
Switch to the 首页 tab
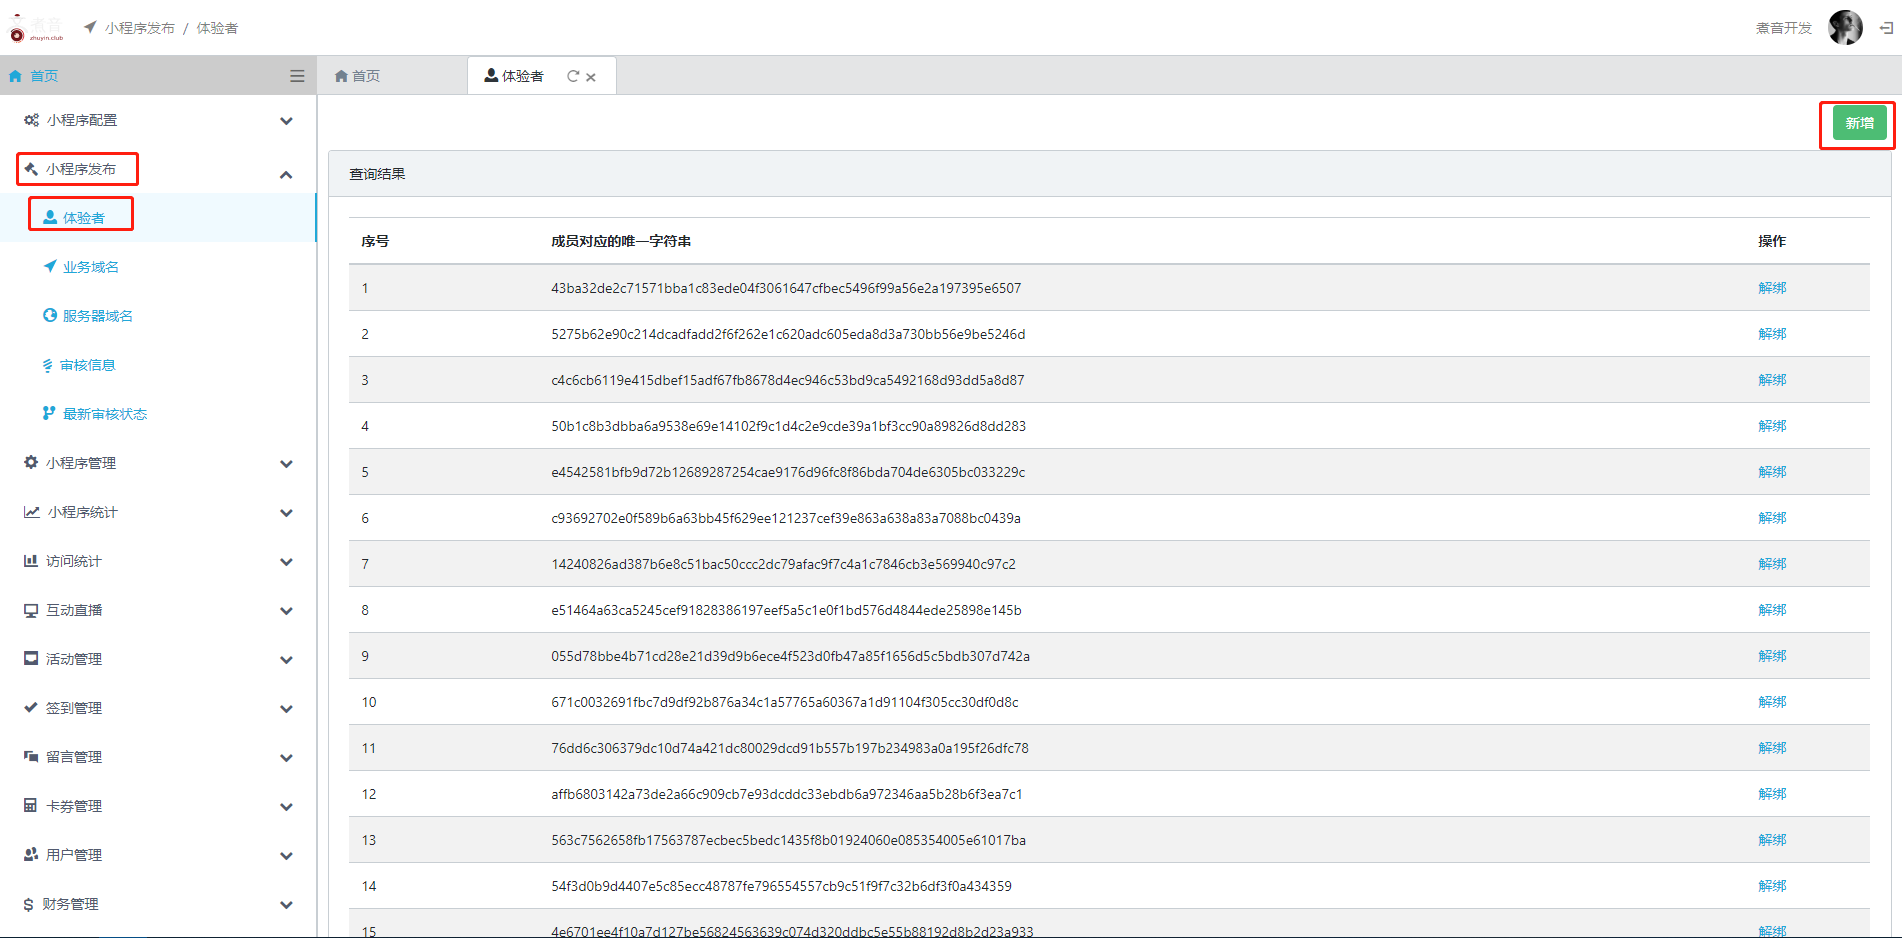pos(358,76)
